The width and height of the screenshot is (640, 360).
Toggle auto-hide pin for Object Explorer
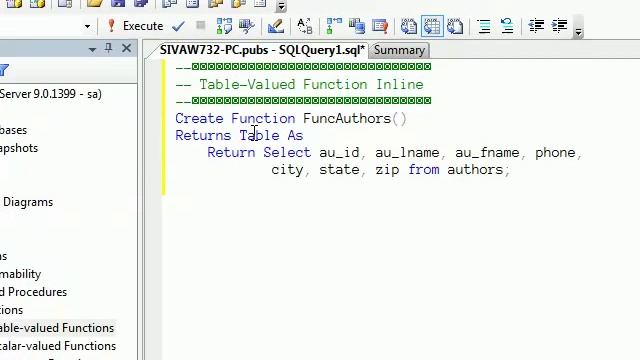(x=108, y=48)
